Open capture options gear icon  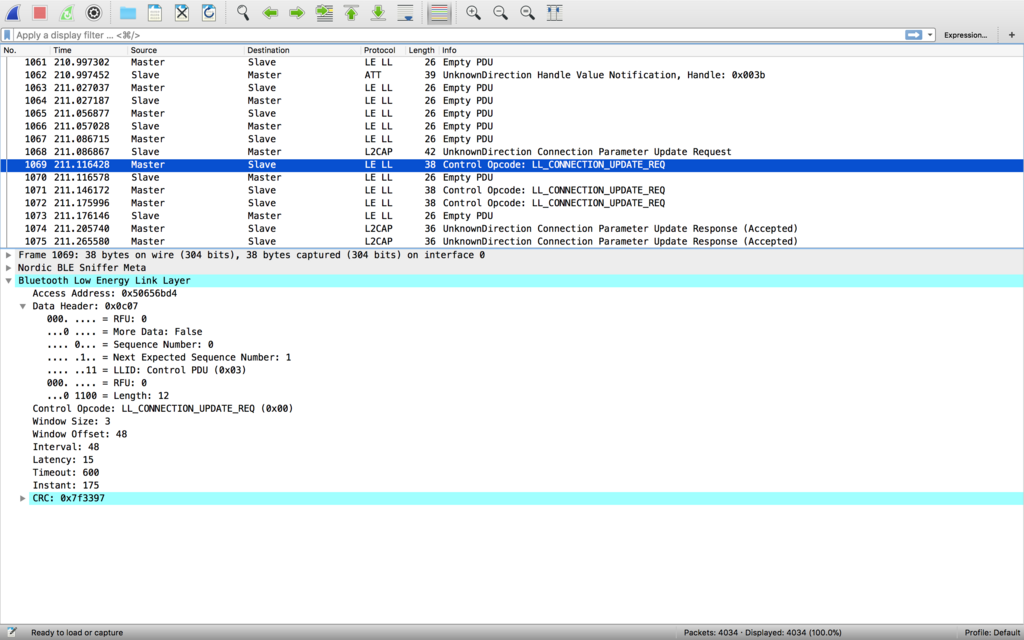pos(94,12)
